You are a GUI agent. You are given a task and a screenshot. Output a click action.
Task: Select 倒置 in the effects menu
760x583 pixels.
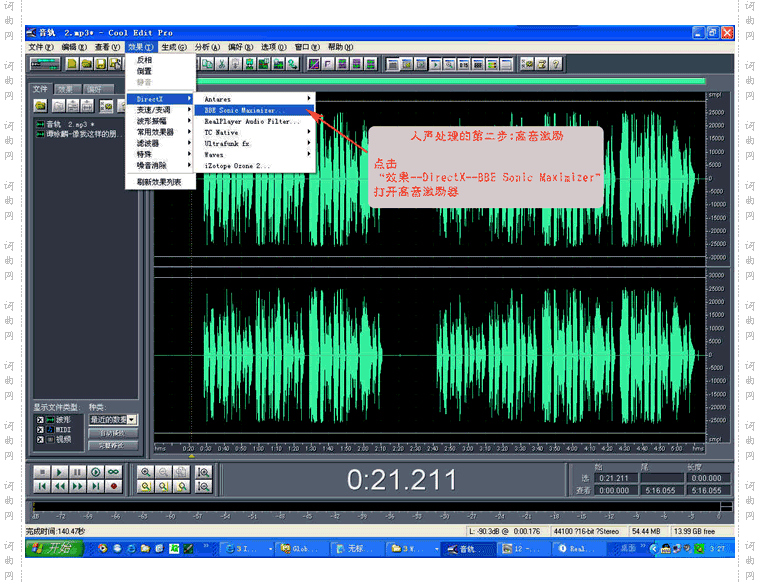click(x=160, y=71)
